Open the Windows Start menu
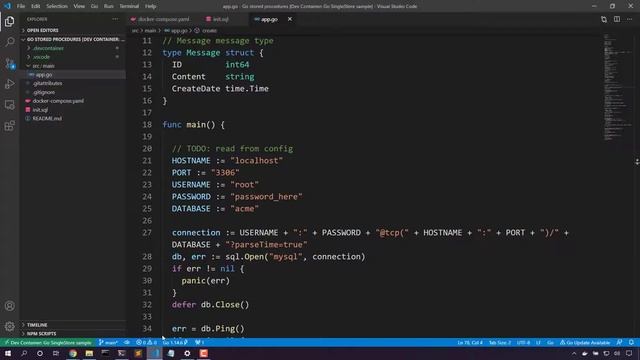 8,353
